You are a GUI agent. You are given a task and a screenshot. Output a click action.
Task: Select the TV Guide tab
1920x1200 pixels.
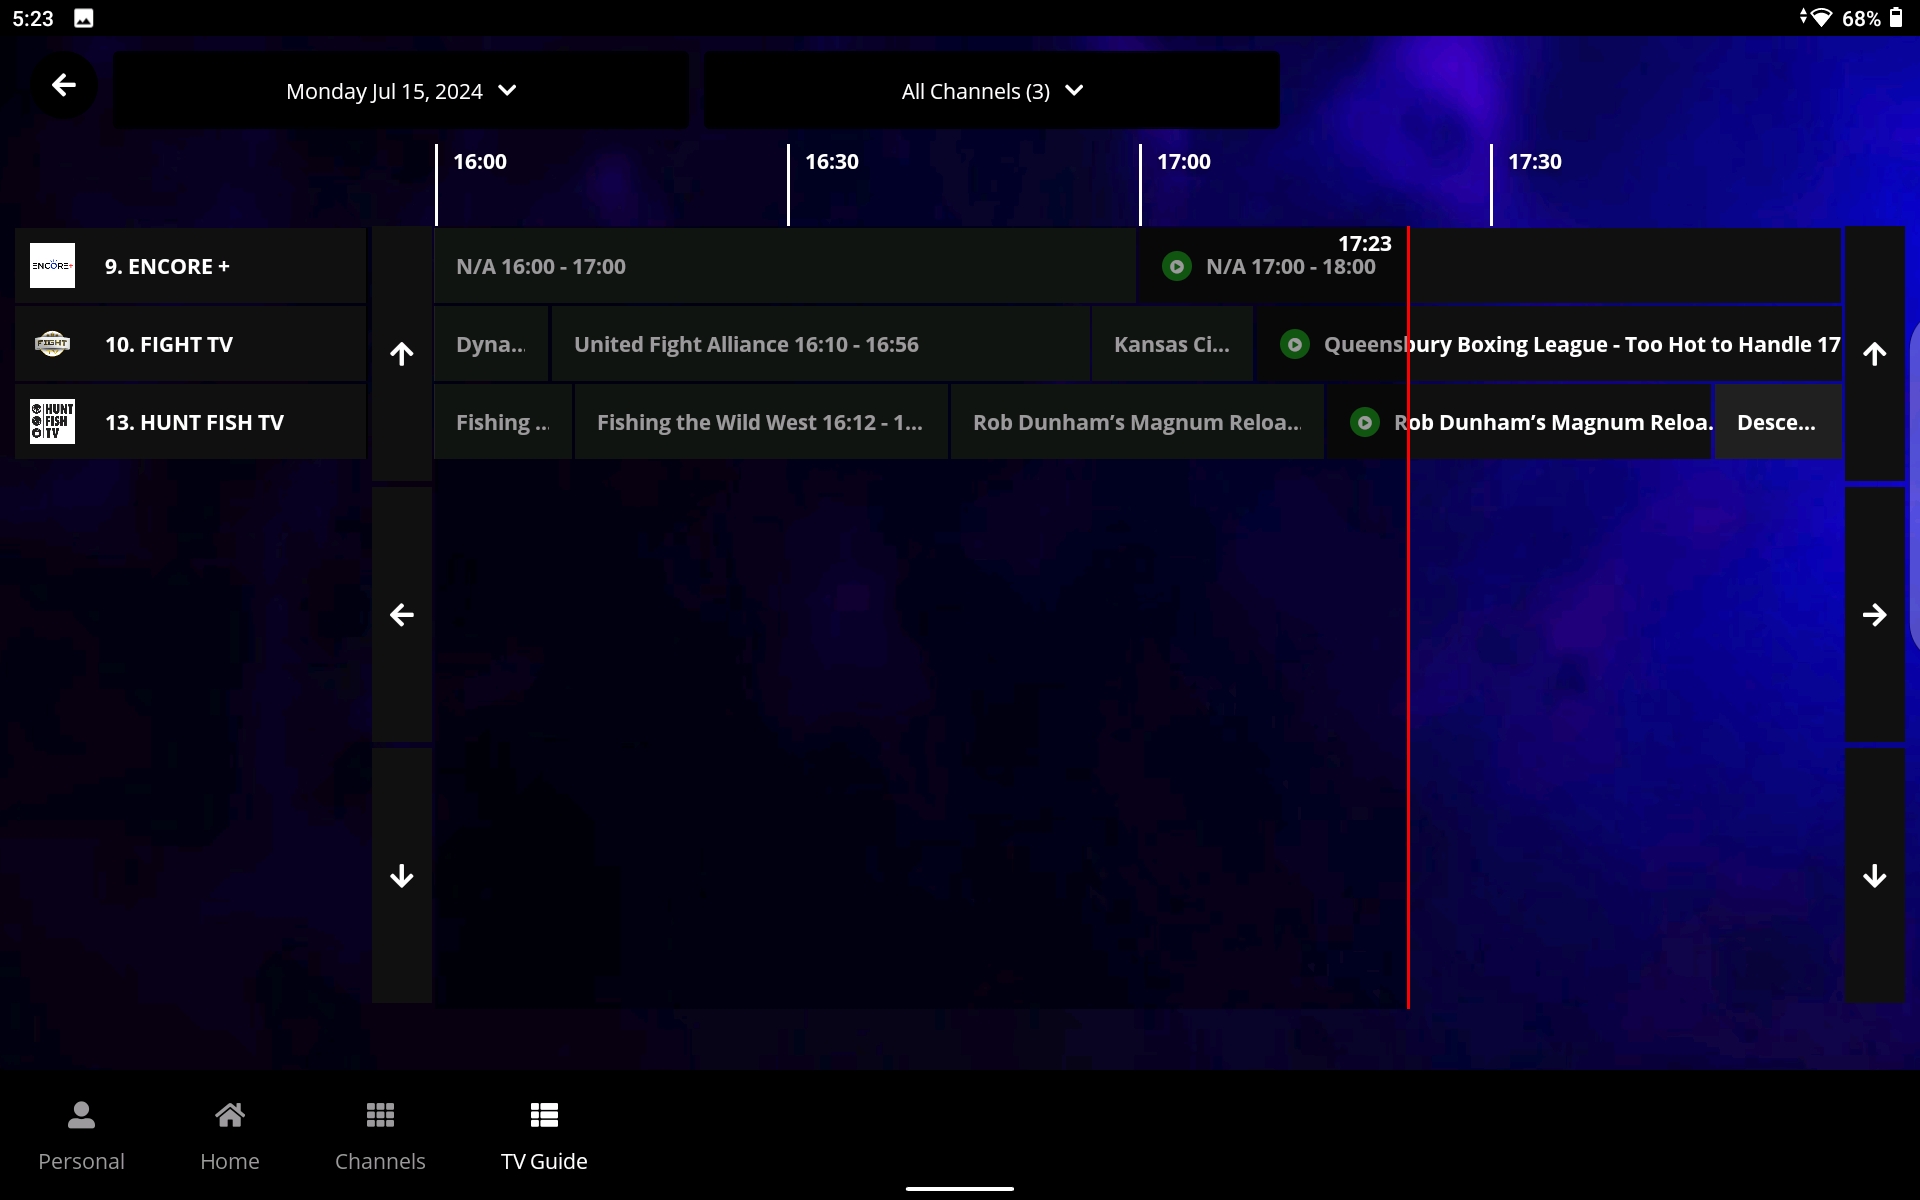[x=544, y=1136]
